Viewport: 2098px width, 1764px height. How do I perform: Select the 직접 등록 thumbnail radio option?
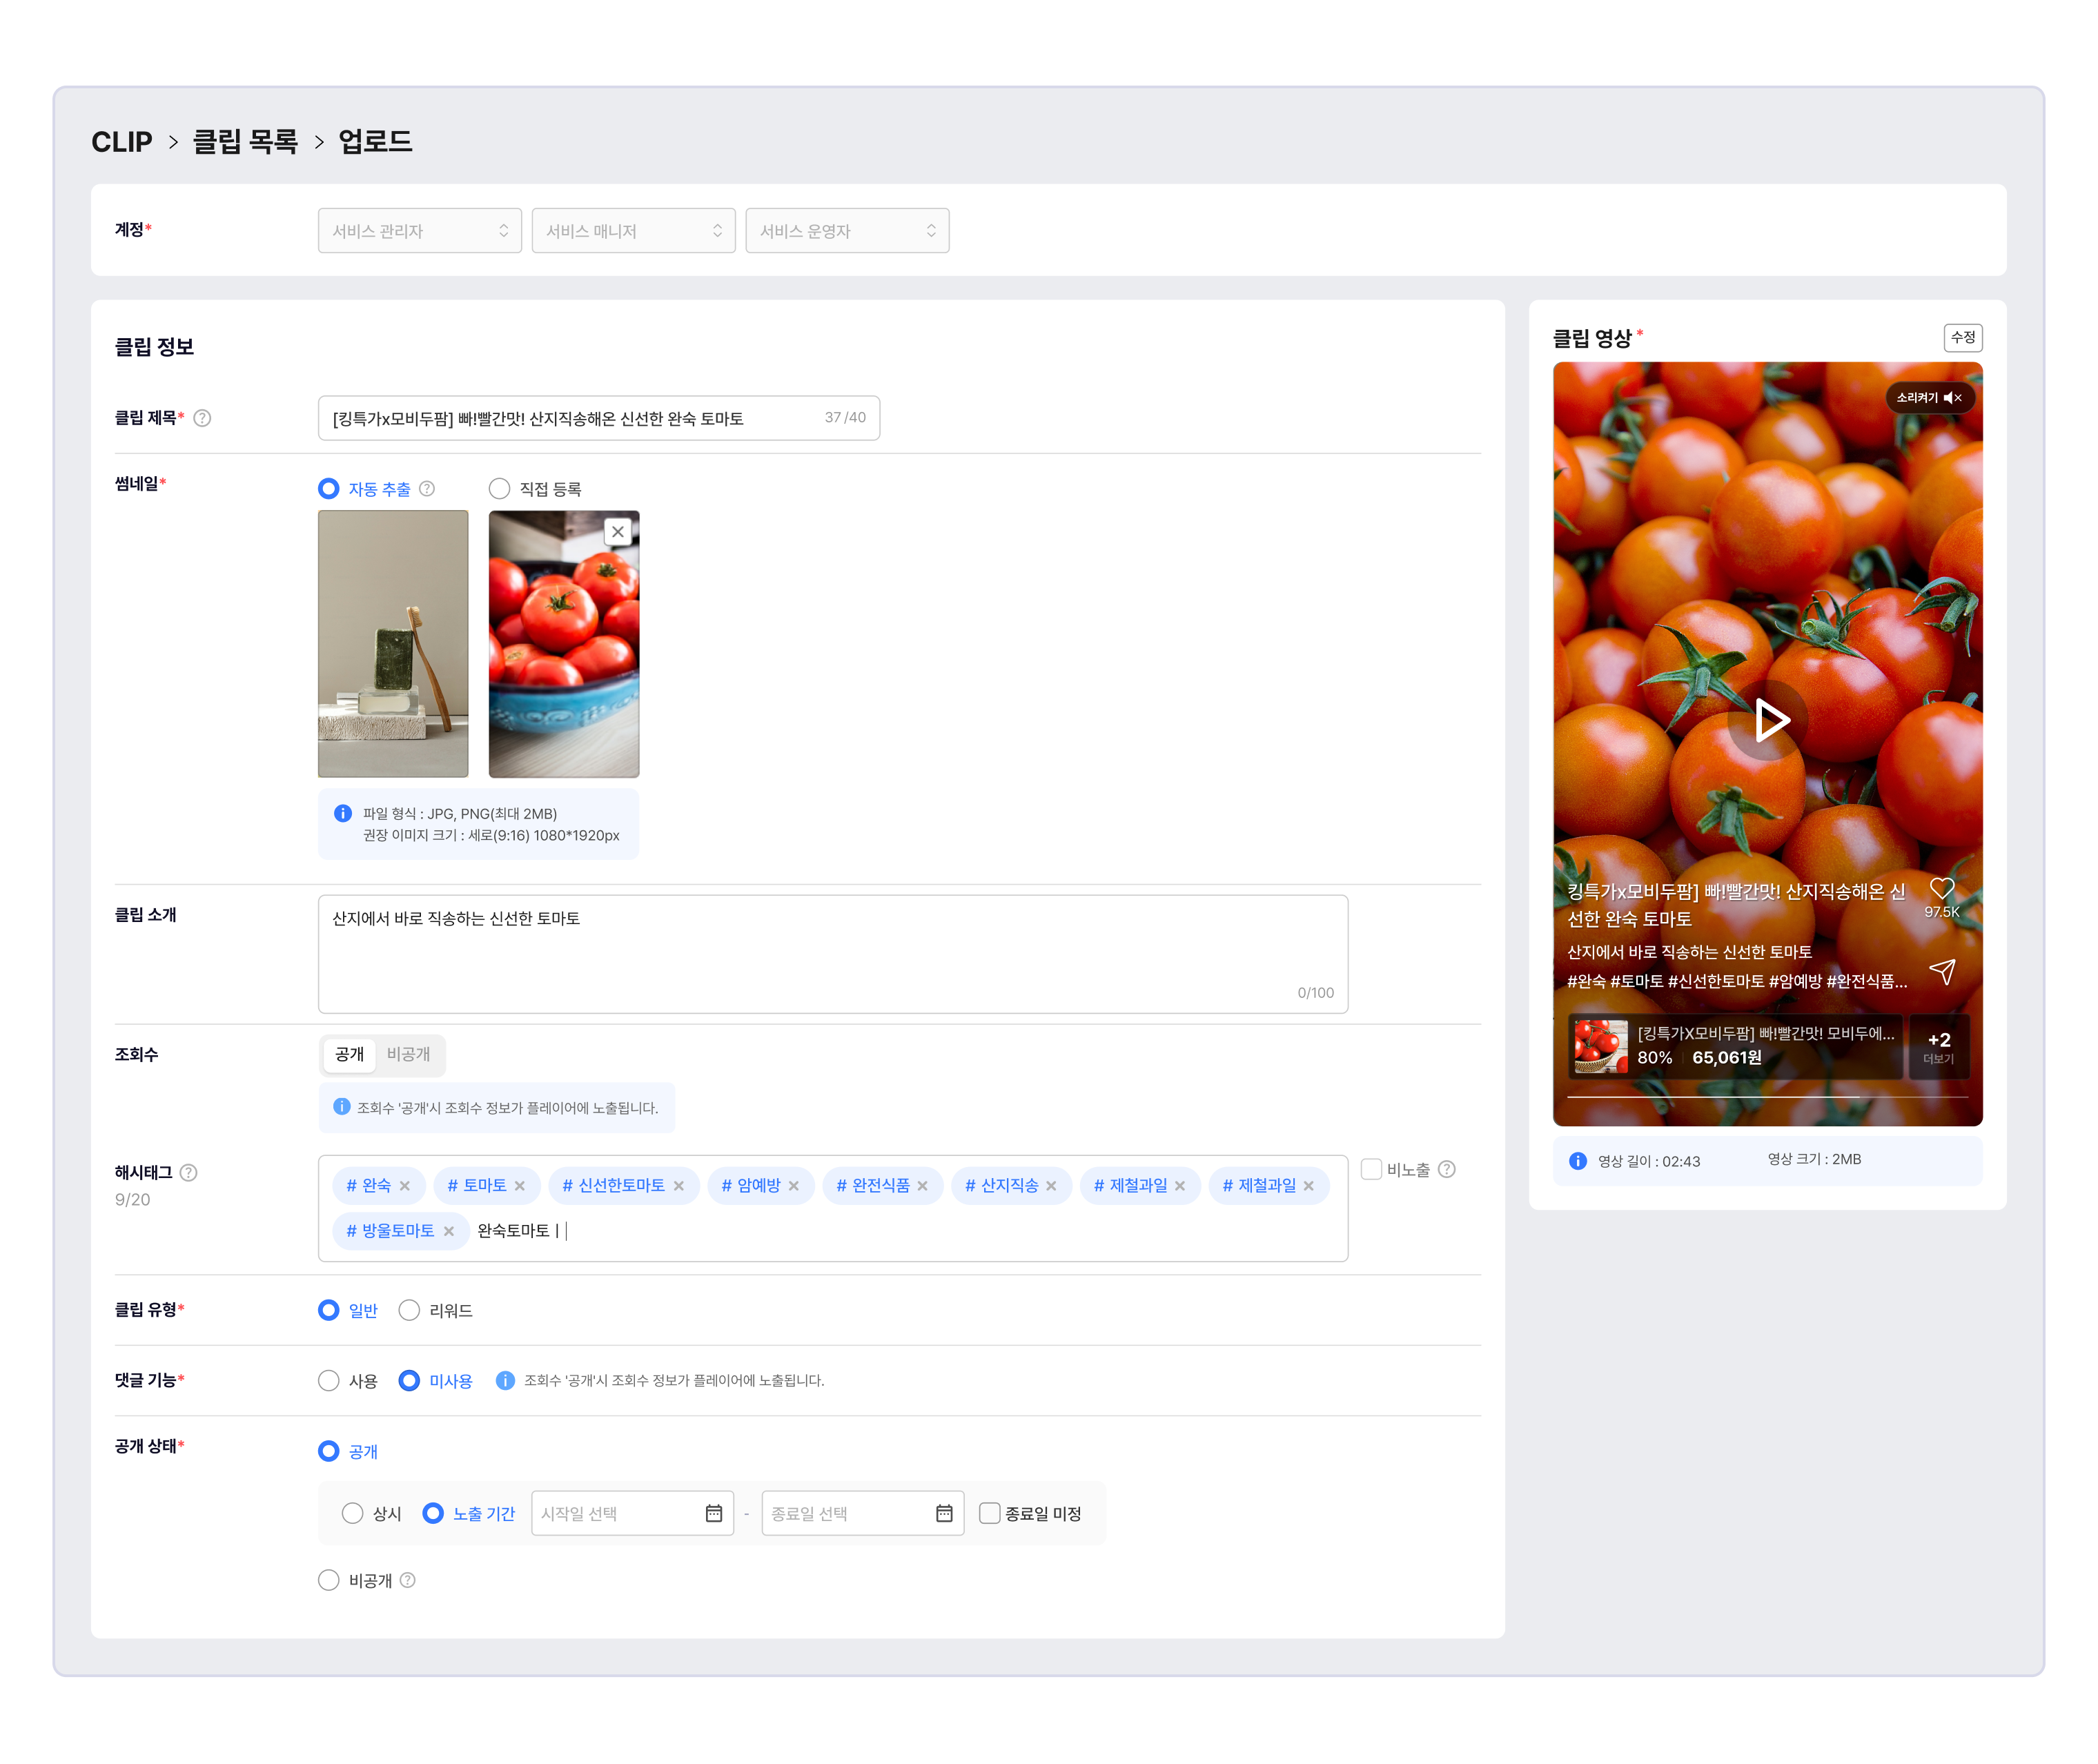(499, 489)
